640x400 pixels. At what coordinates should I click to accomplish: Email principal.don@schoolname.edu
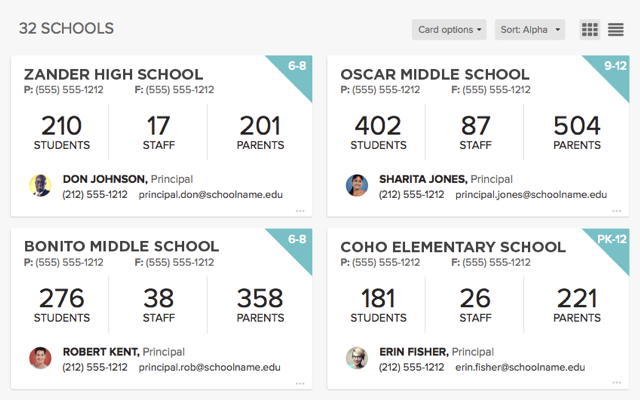(x=210, y=195)
